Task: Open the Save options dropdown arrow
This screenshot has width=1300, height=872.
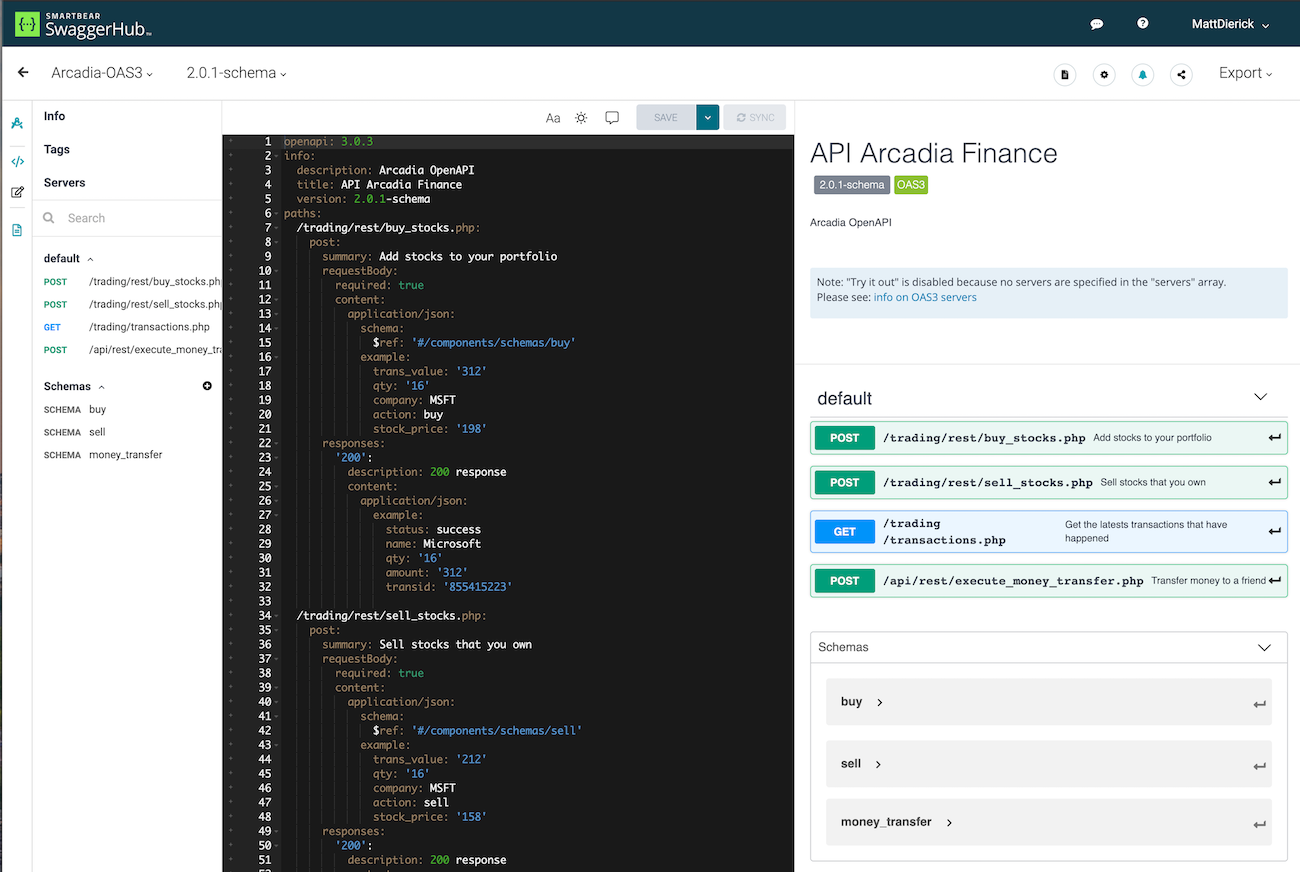Action: pos(708,118)
